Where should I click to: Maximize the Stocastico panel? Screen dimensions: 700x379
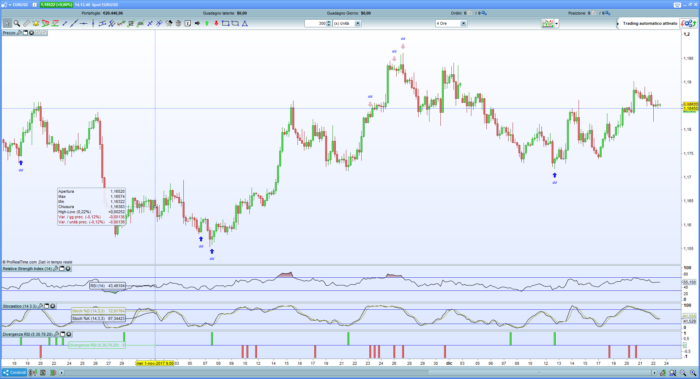[47, 306]
